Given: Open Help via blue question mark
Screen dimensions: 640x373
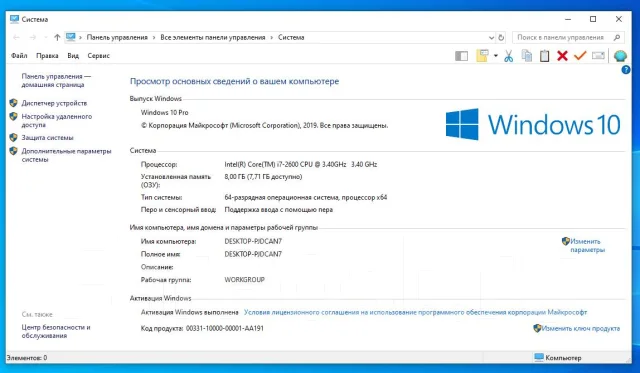Looking at the screenshot, I should tap(626, 70).
